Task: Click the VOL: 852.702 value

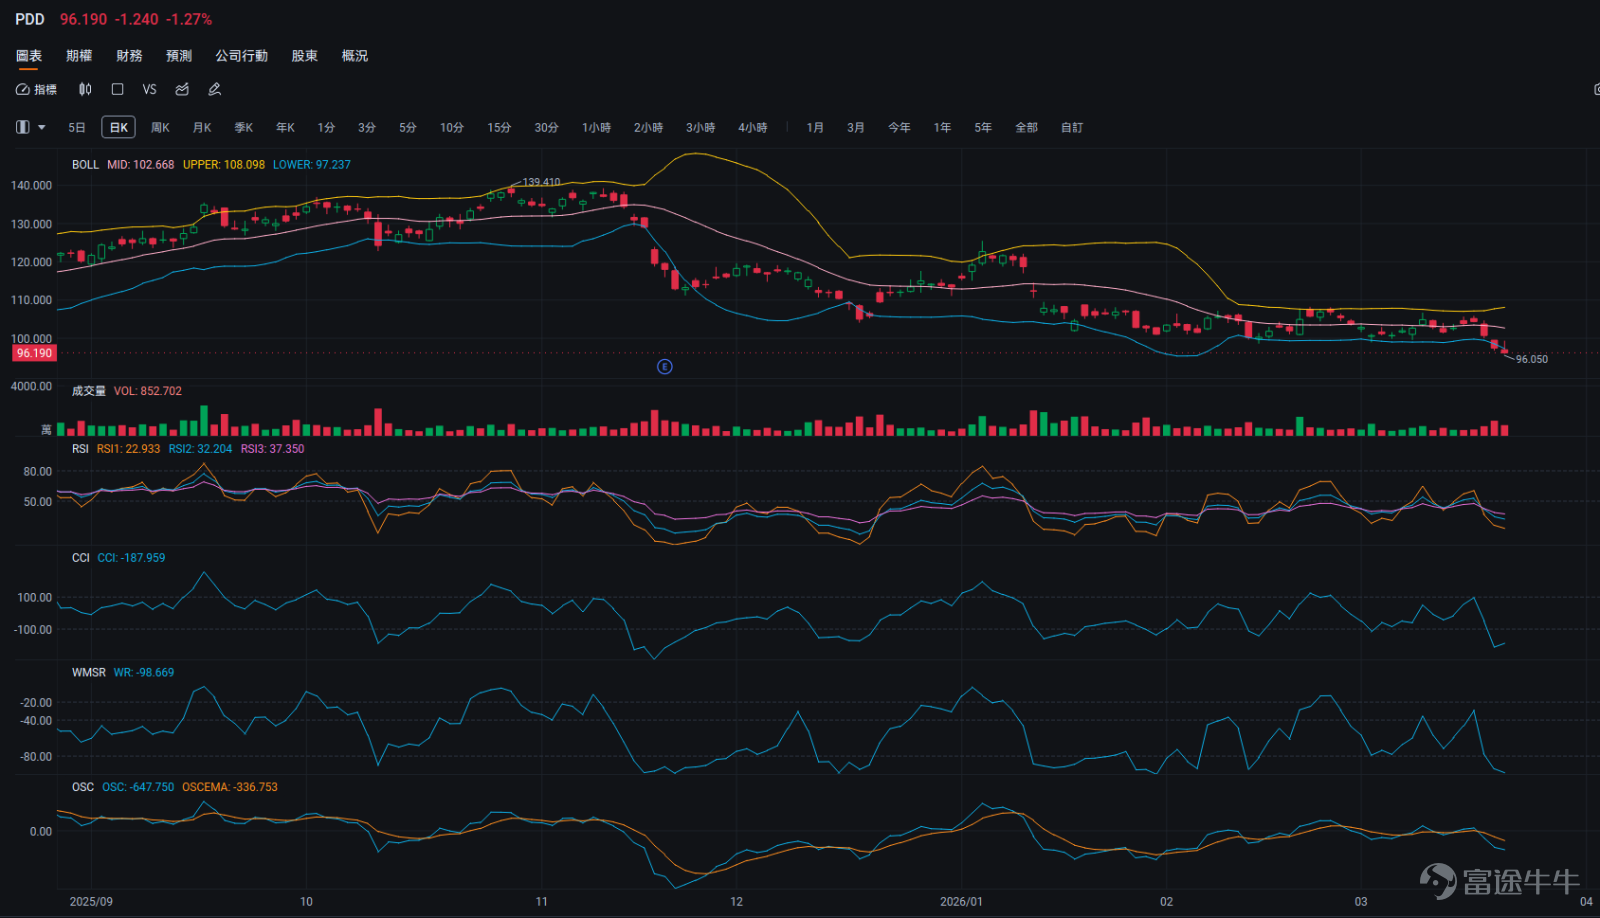Action: (148, 391)
